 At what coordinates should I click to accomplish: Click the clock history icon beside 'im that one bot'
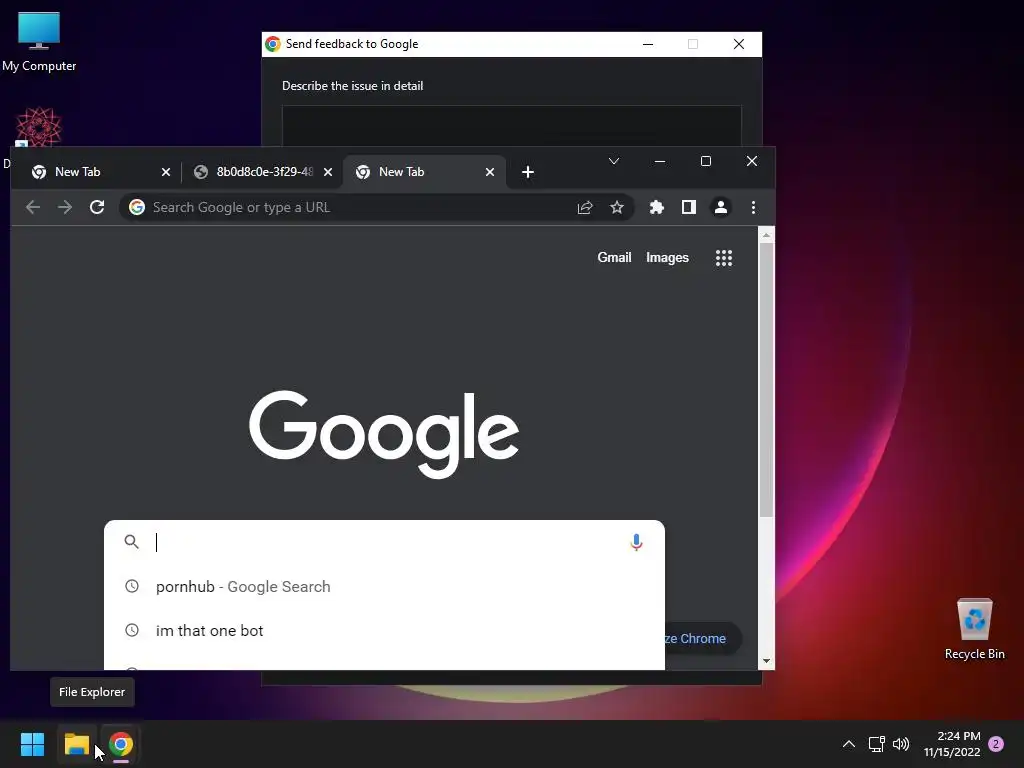pyautogui.click(x=132, y=630)
